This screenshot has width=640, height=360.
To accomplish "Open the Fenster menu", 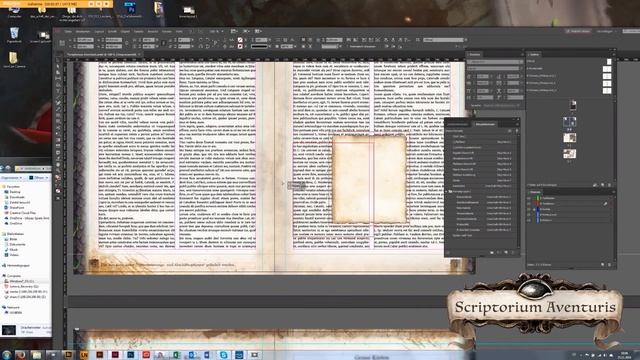I will 167,31.
